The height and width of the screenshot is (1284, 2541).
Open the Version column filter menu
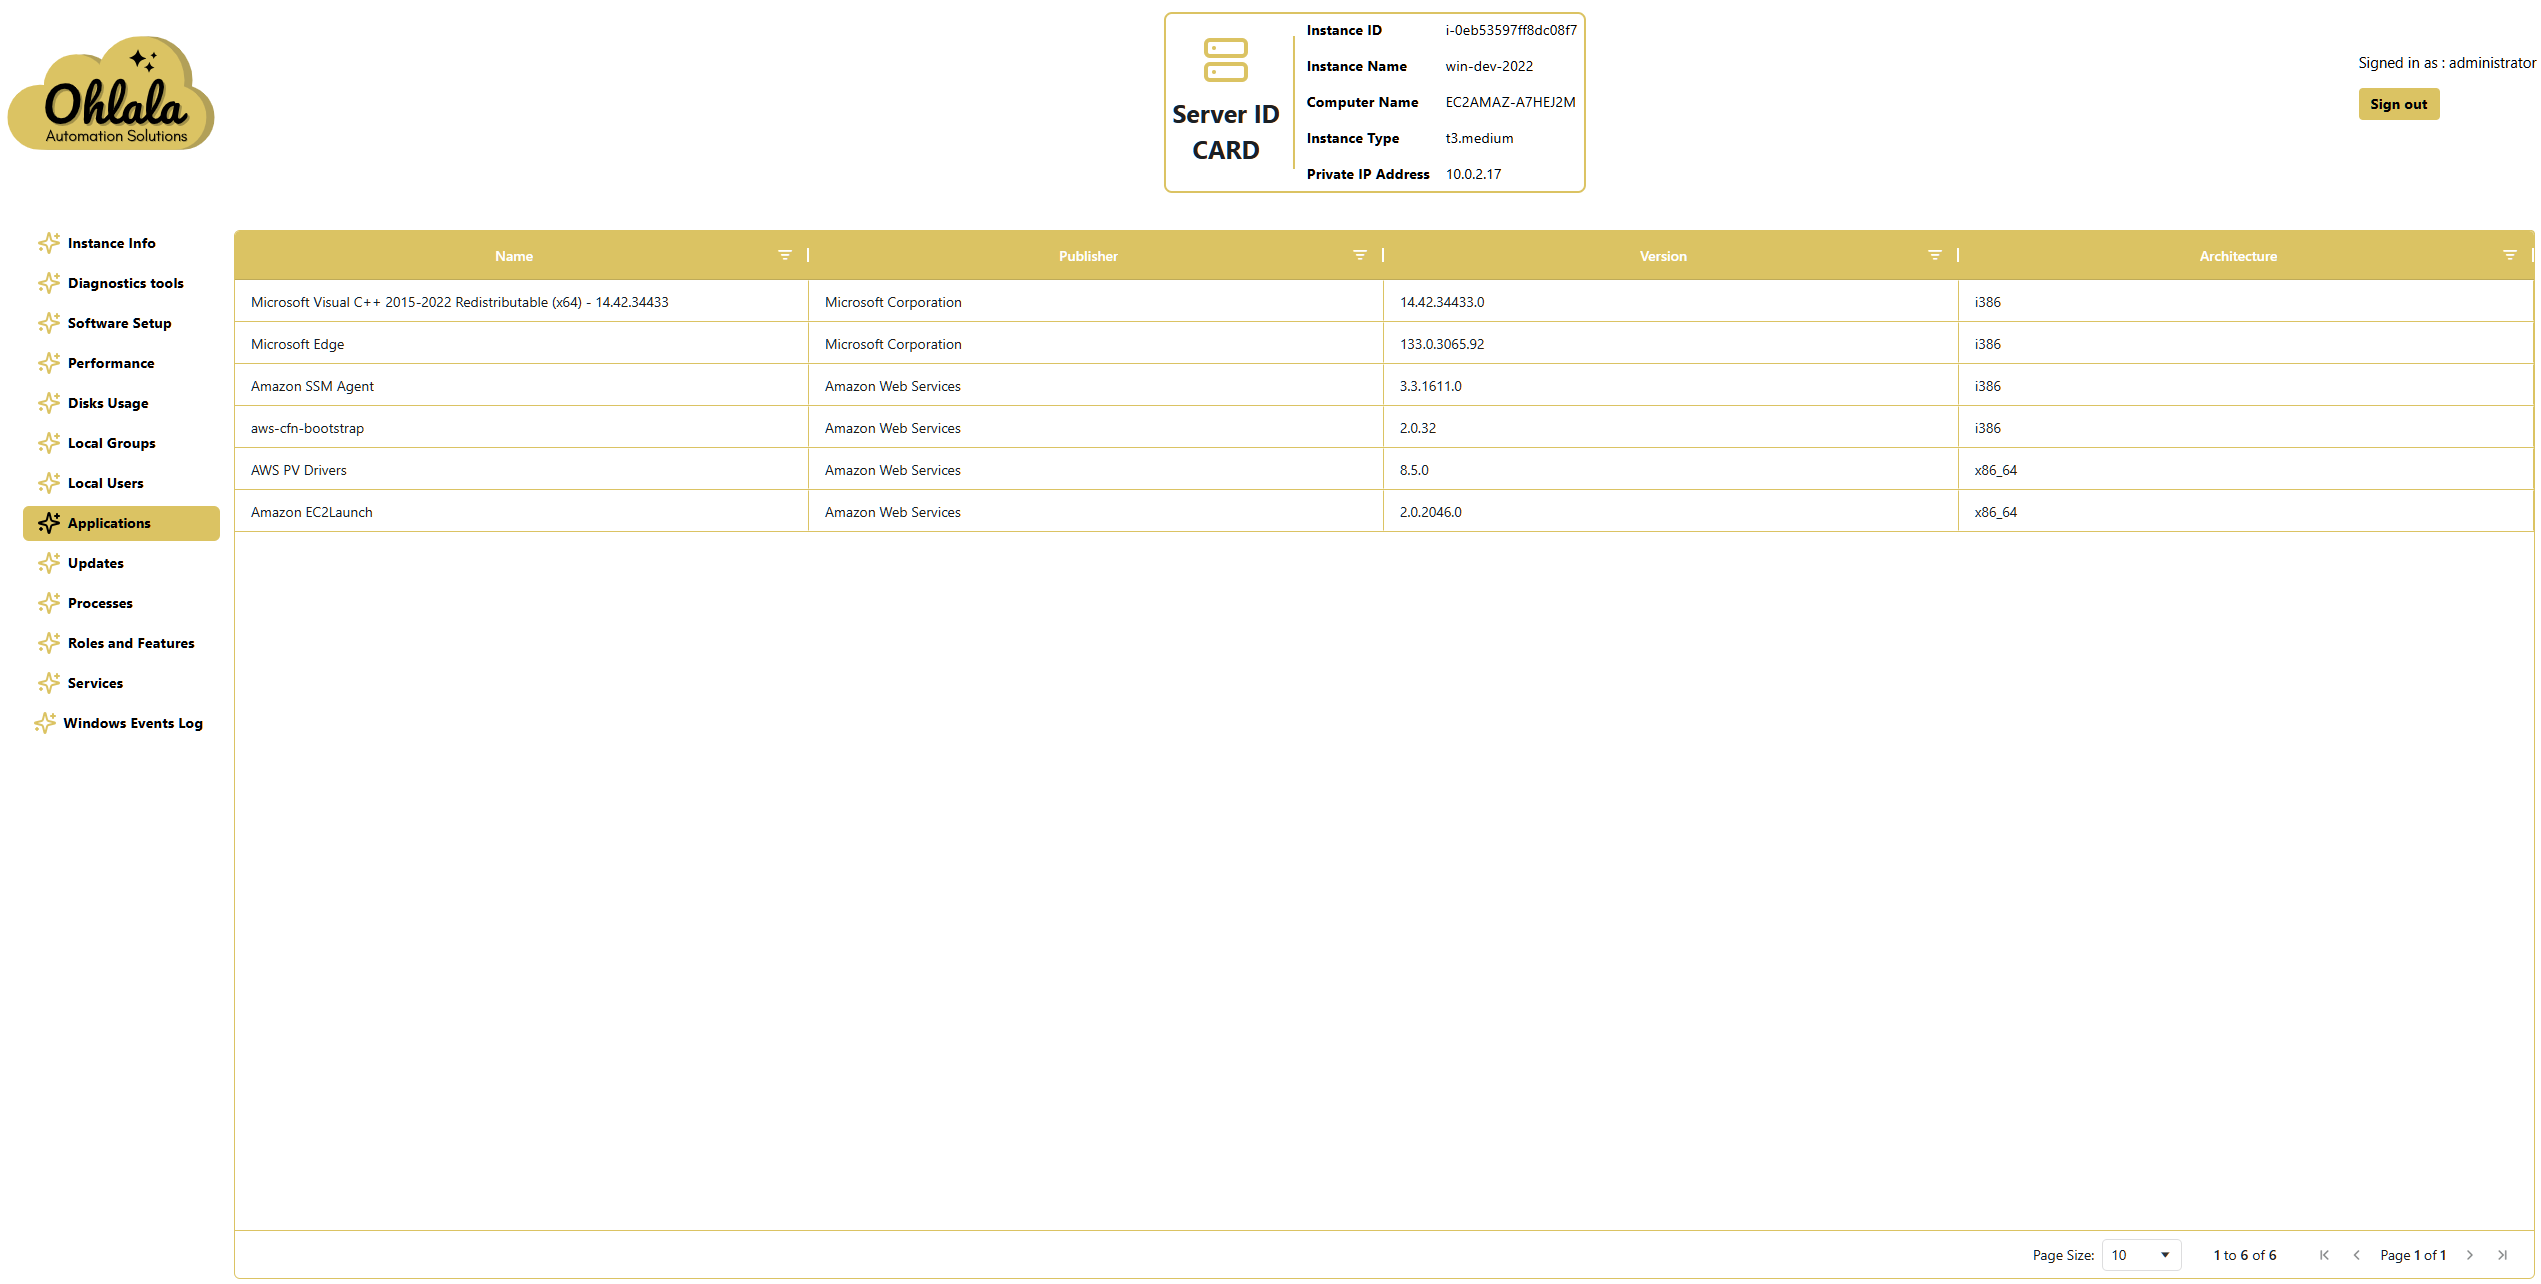[1935, 255]
